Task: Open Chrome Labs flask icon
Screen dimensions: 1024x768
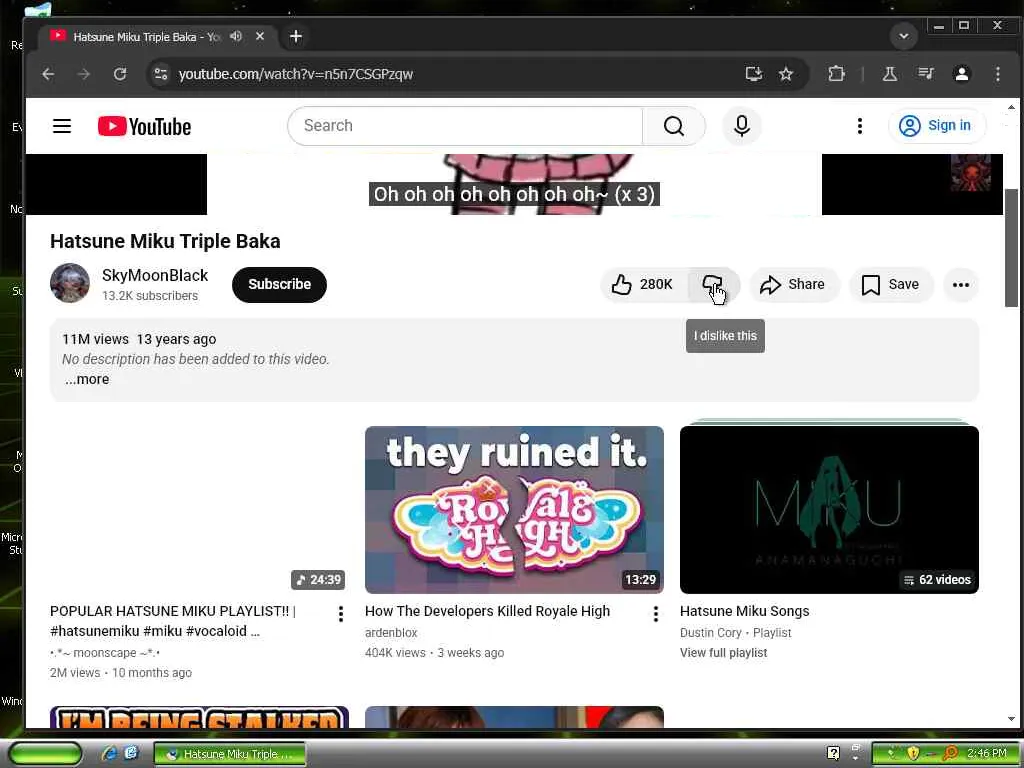Action: click(x=889, y=74)
